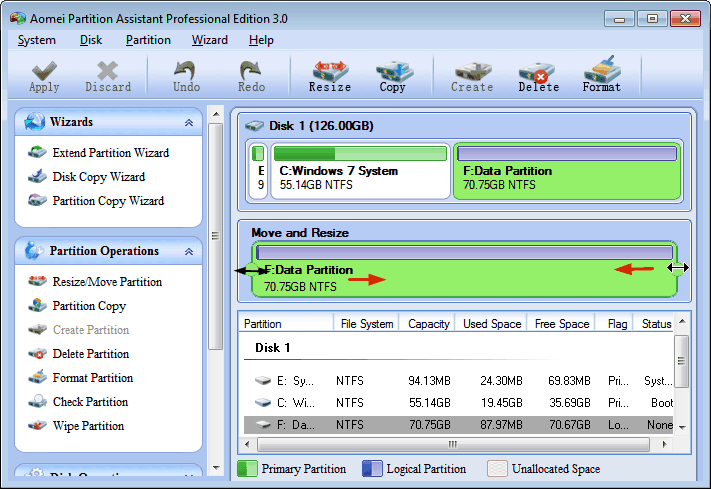Click the Format toolbar icon

tap(603, 69)
